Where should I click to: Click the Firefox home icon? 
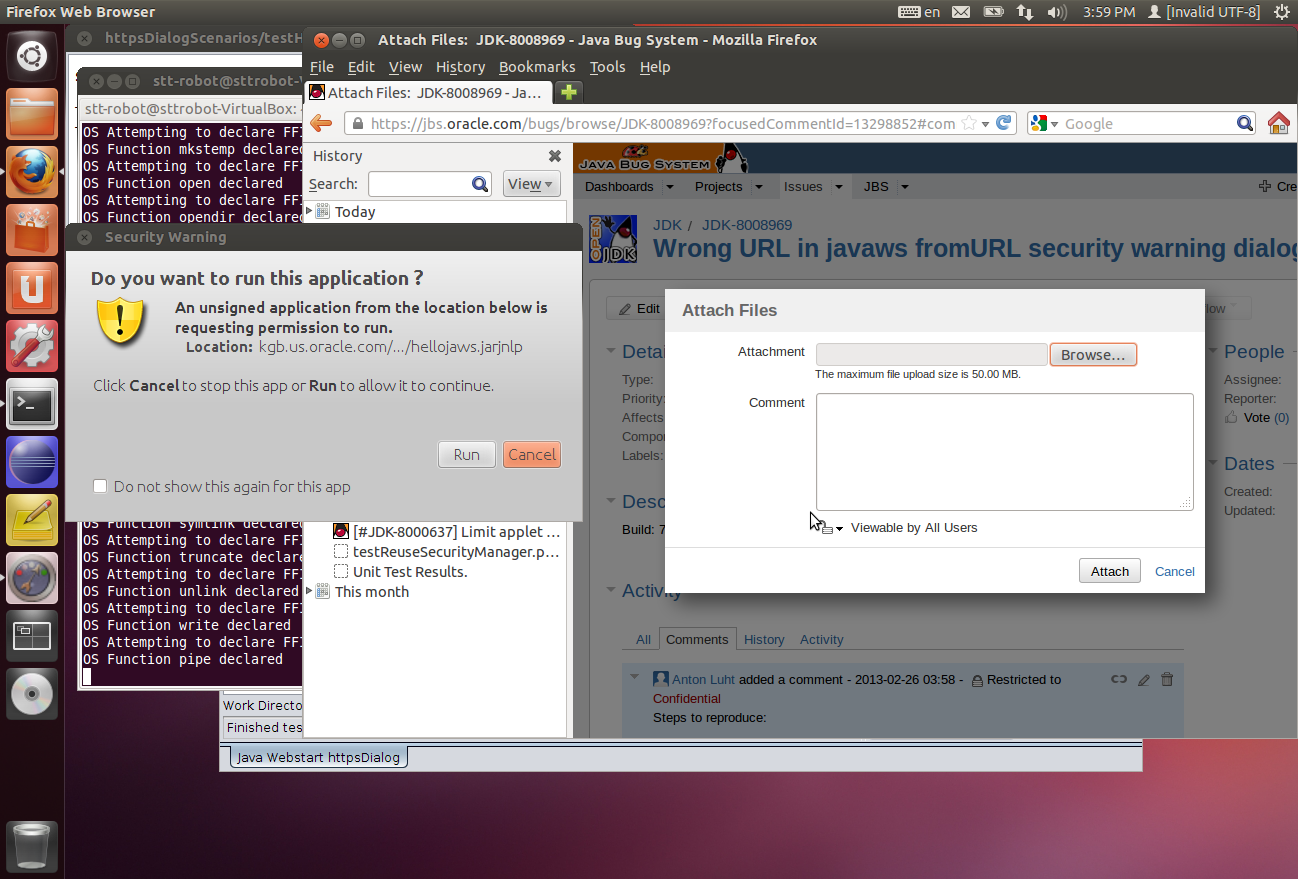(x=1278, y=123)
